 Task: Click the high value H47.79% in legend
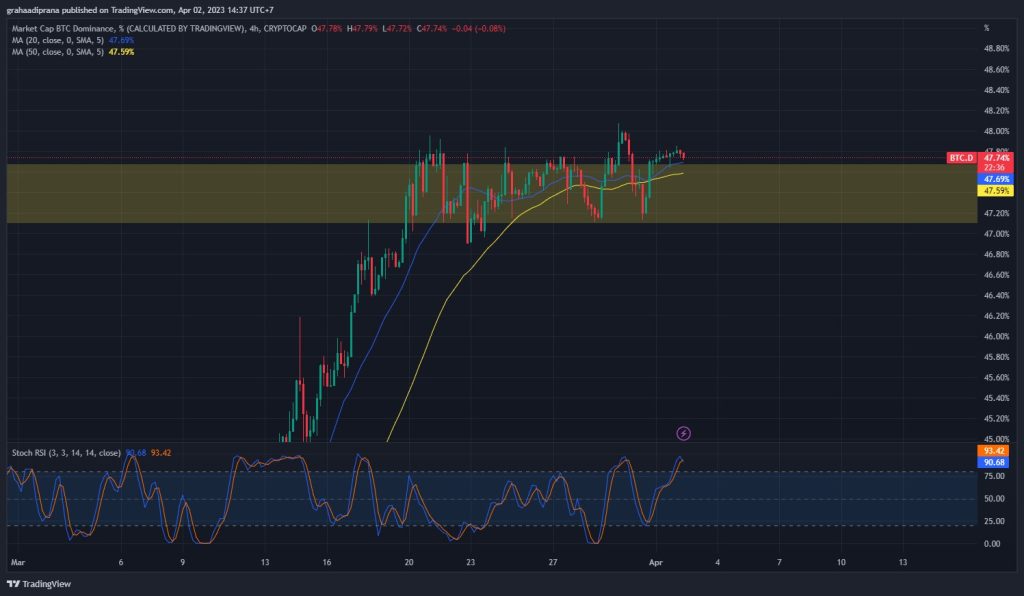pyautogui.click(x=362, y=29)
